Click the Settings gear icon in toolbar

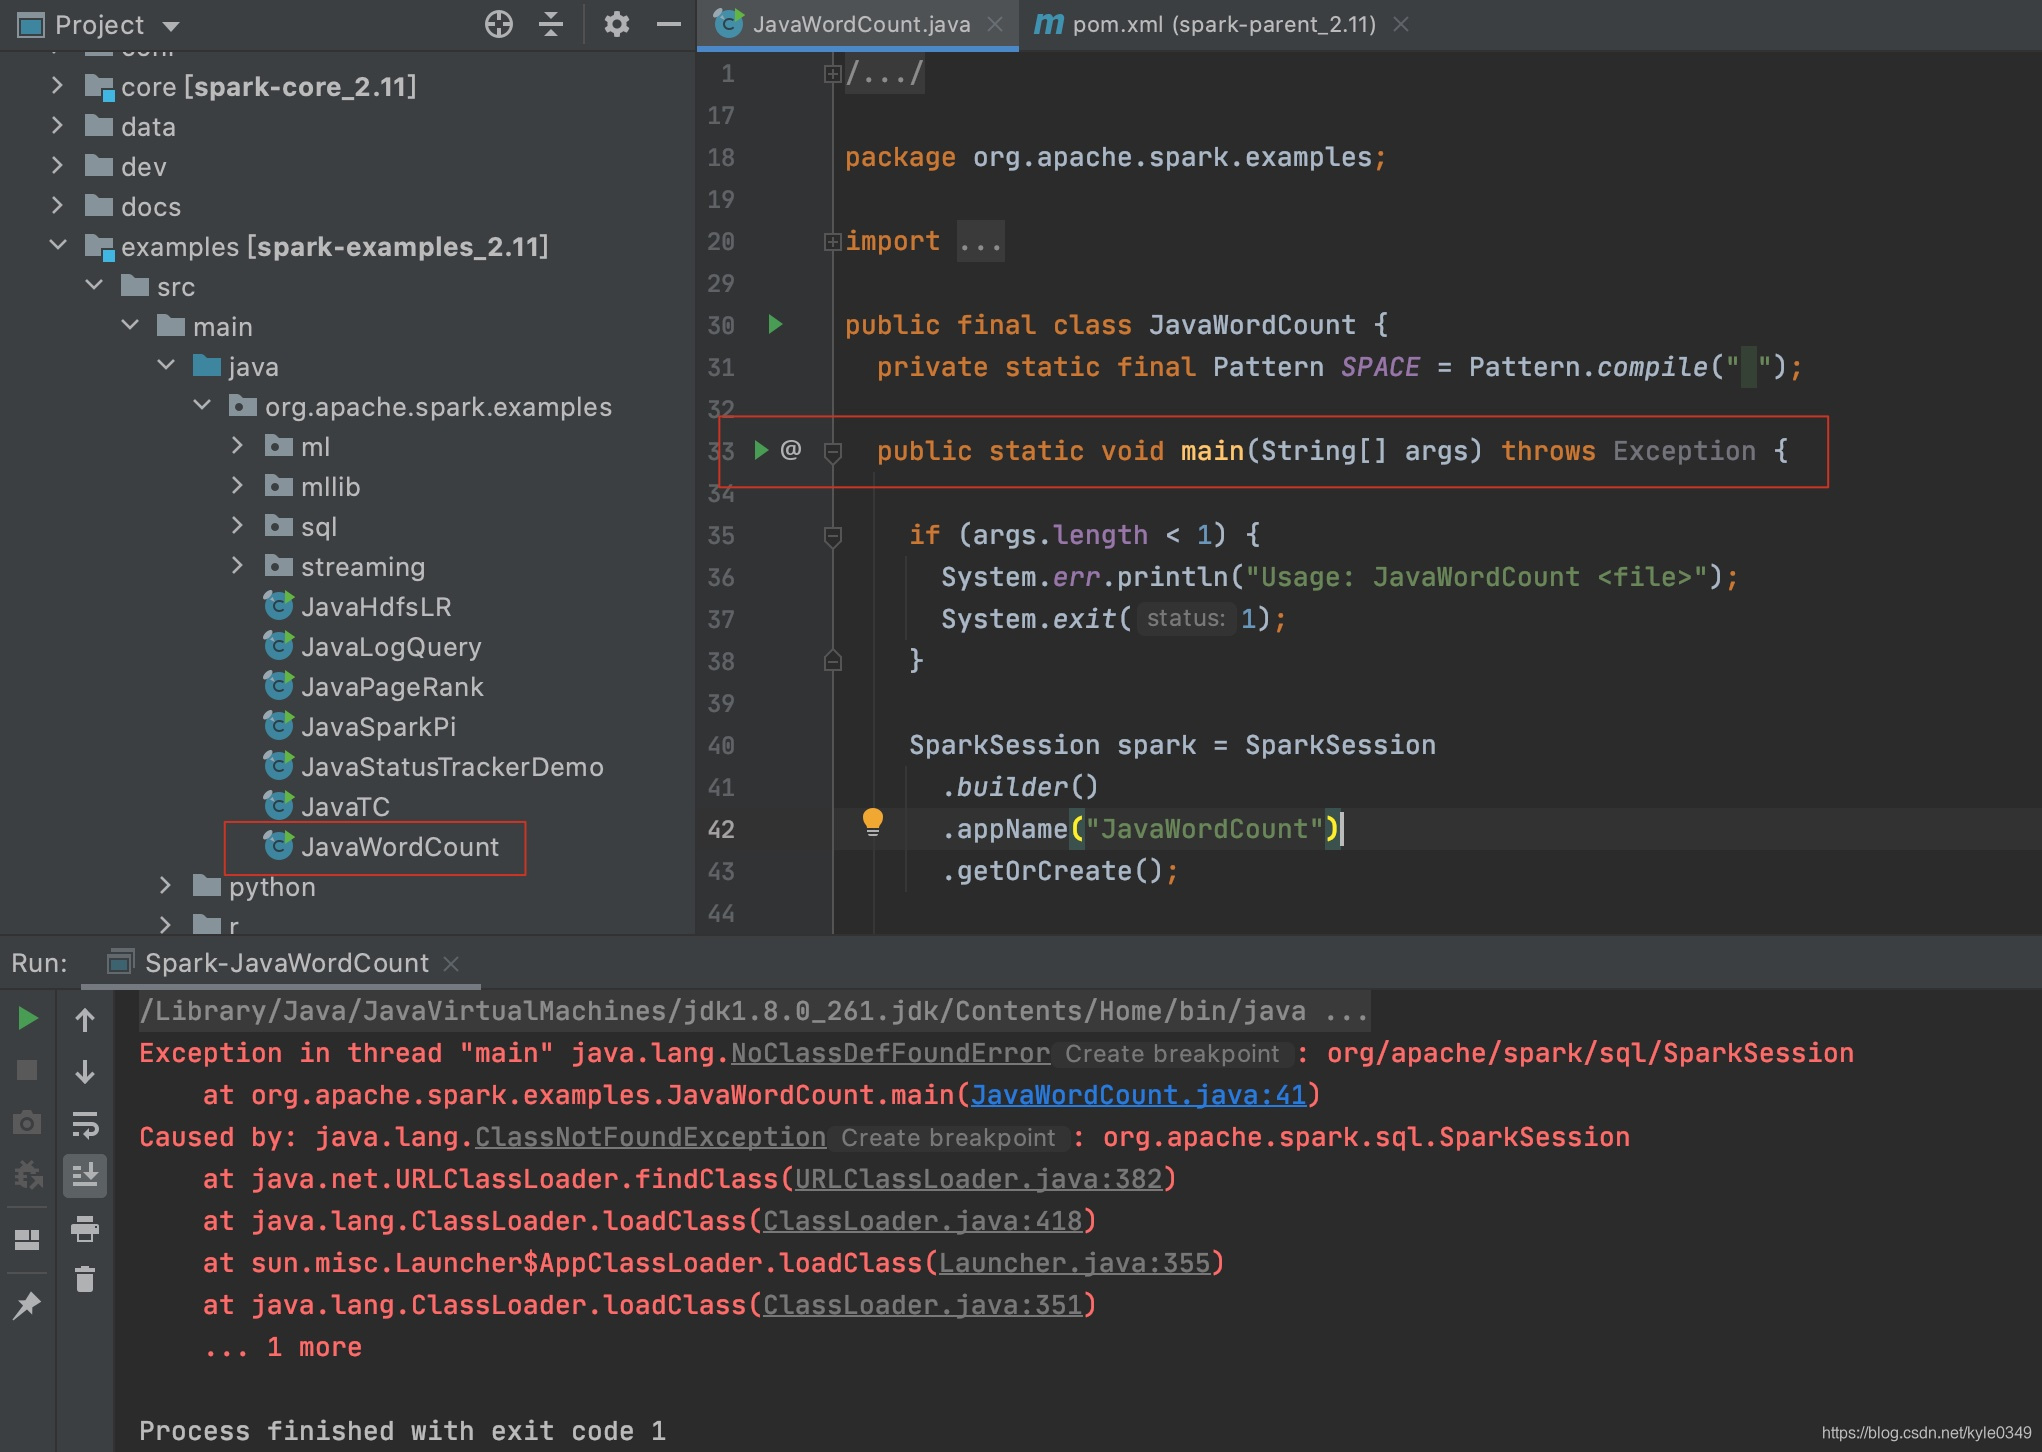click(614, 22)
